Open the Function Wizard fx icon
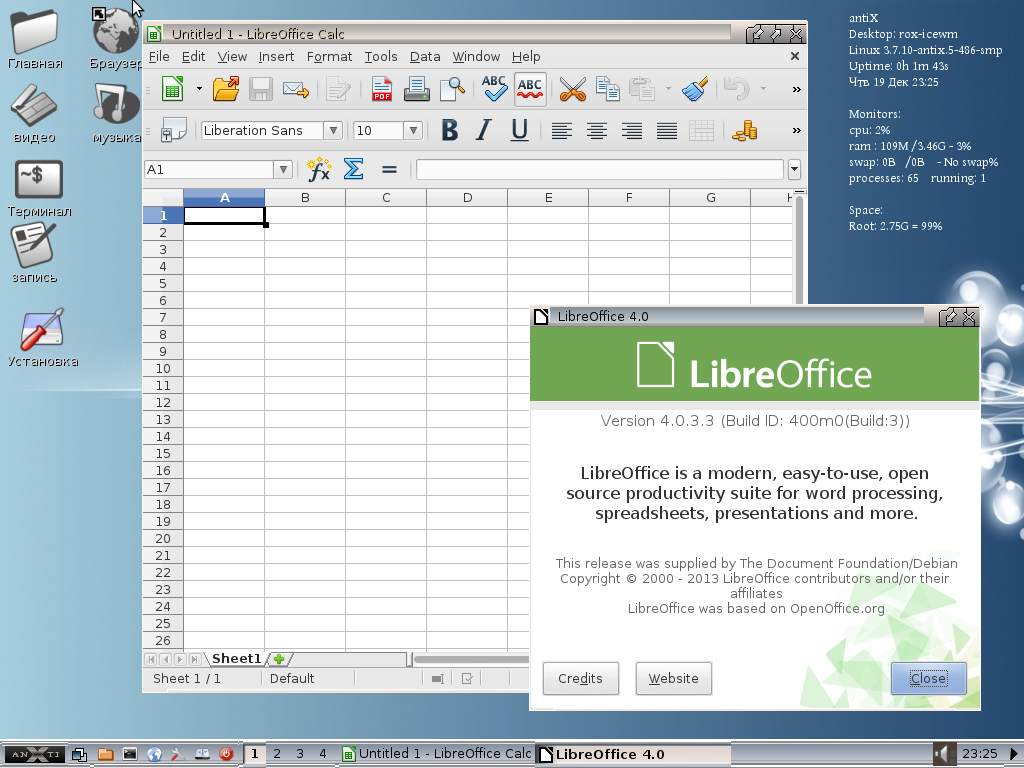 [319, 170]
